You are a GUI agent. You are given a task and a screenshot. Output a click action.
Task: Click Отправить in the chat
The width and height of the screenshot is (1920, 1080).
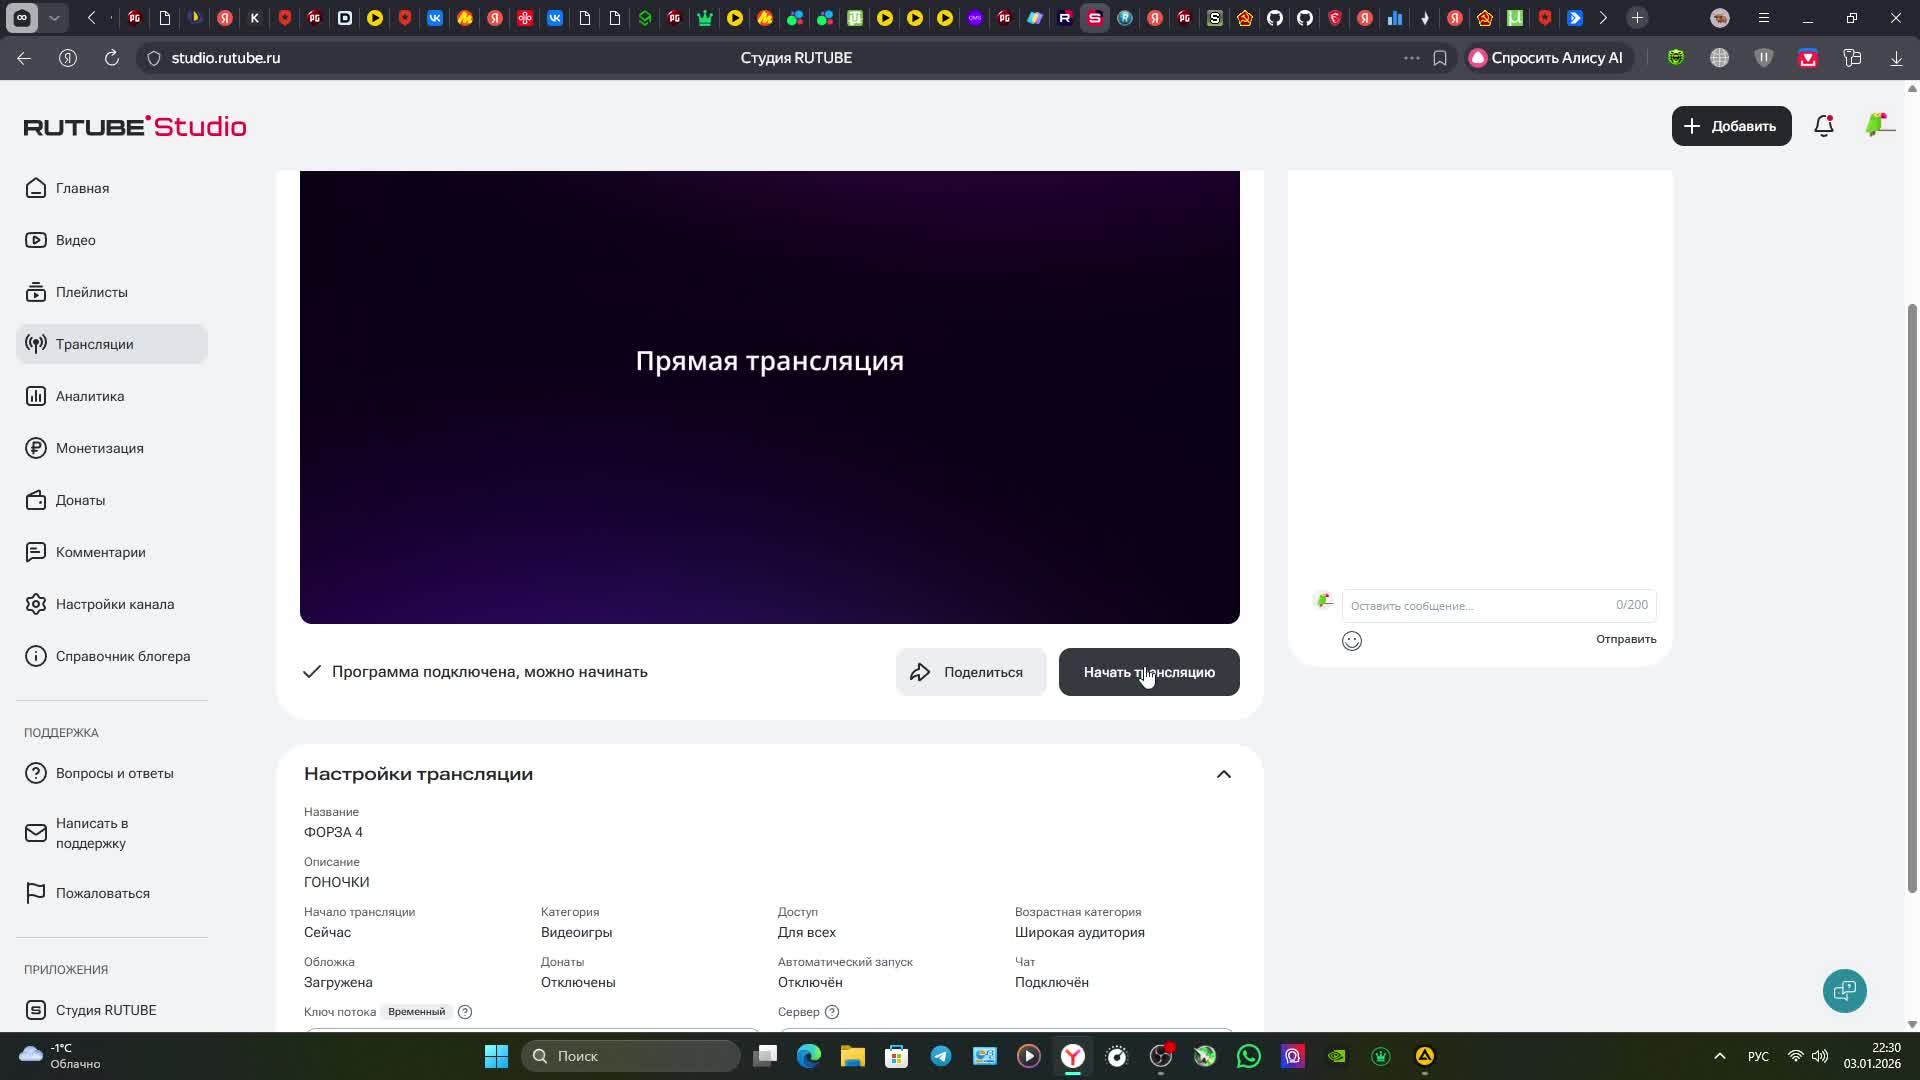coord(1625,639)
